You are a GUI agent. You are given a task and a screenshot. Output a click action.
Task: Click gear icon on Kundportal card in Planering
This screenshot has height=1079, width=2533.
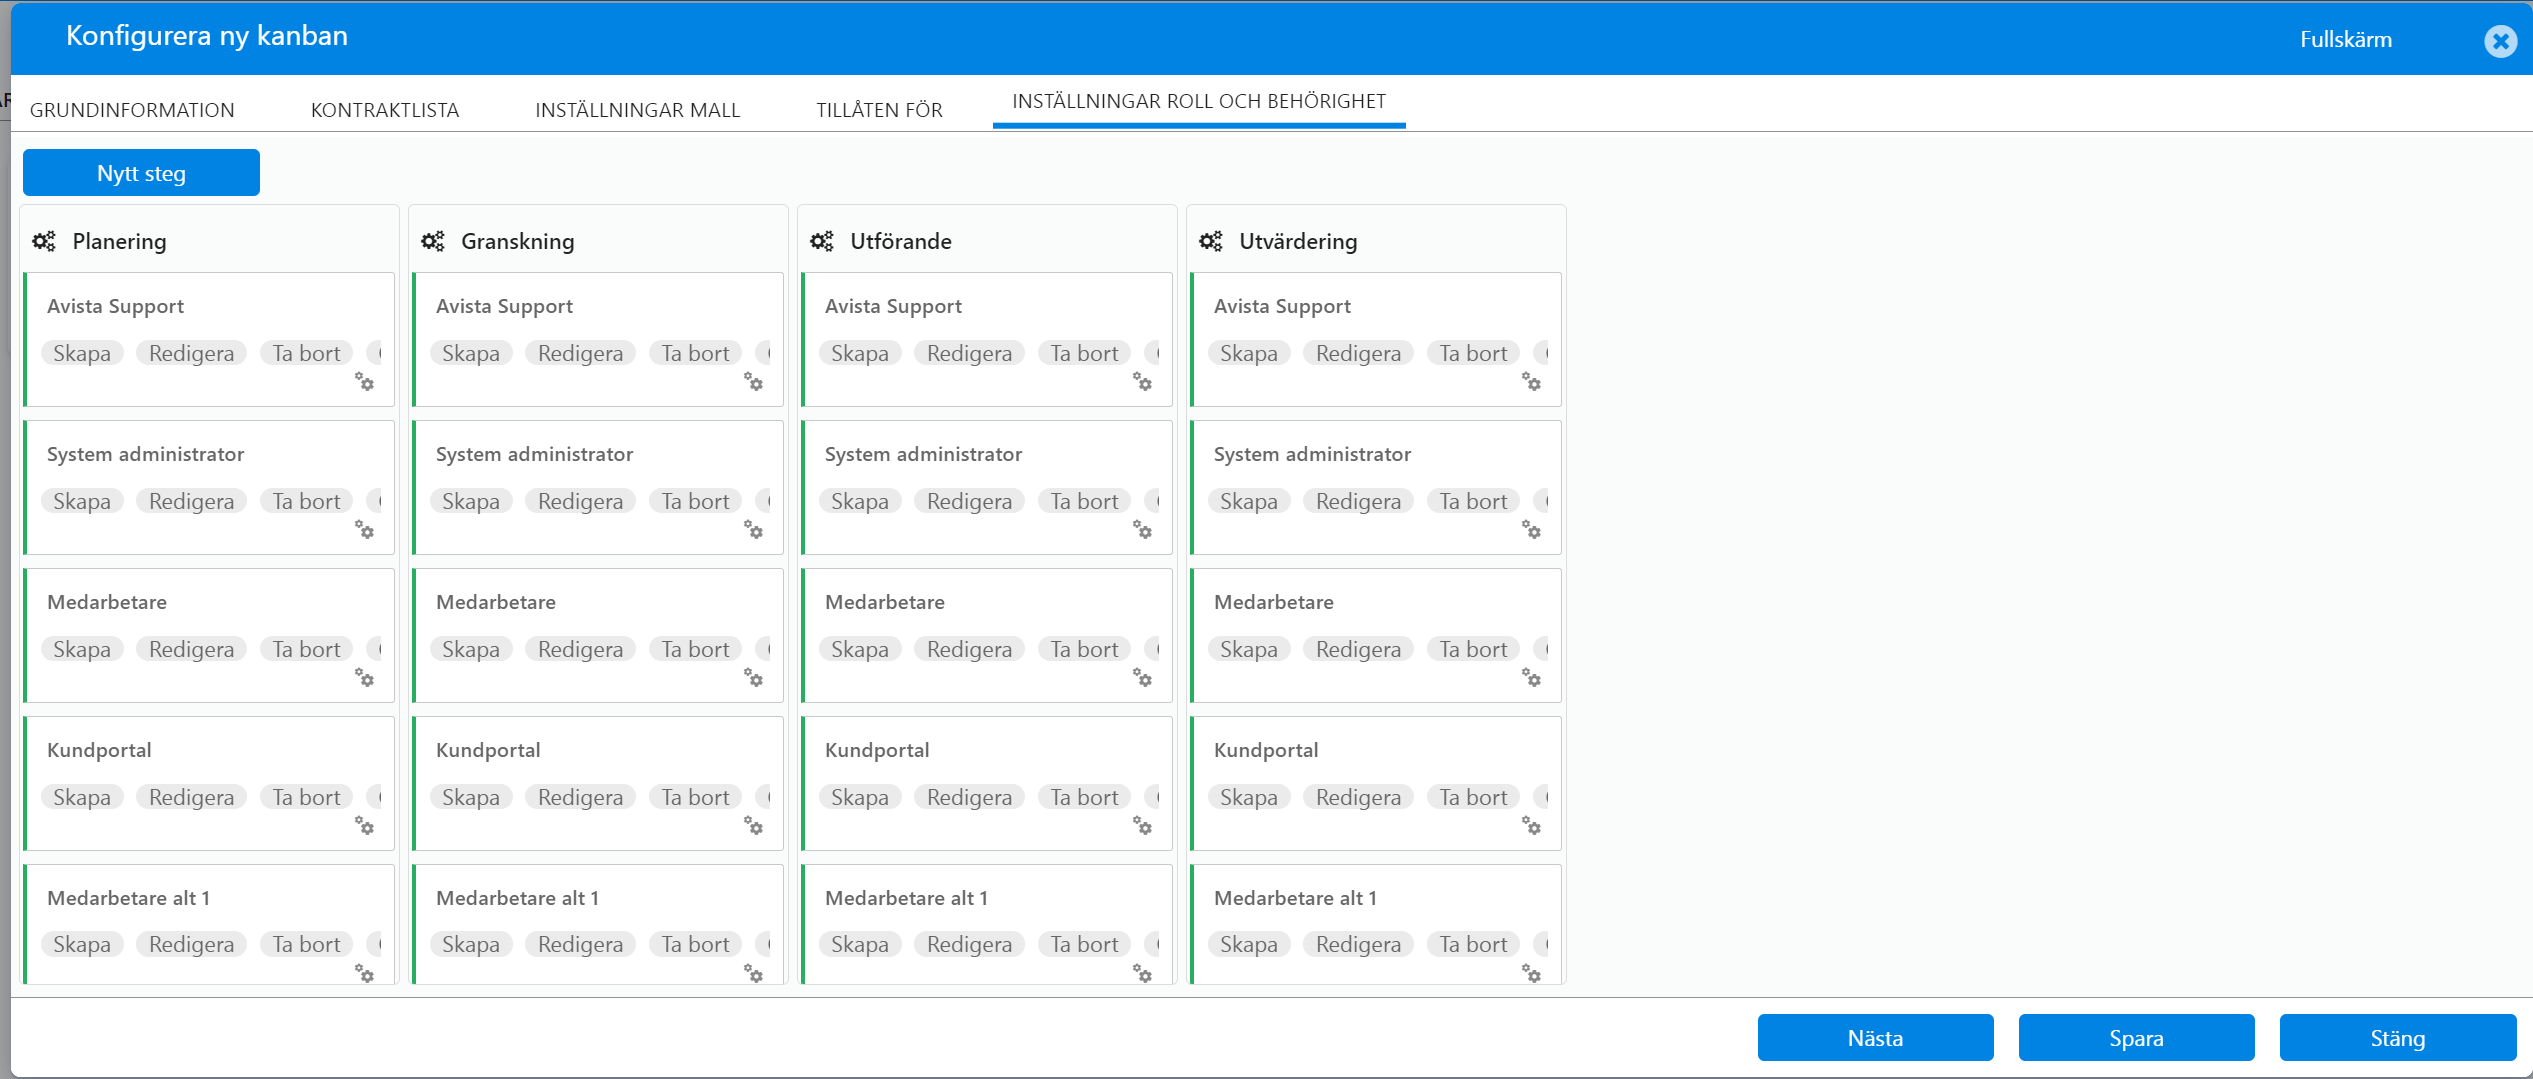pos(365,826)
